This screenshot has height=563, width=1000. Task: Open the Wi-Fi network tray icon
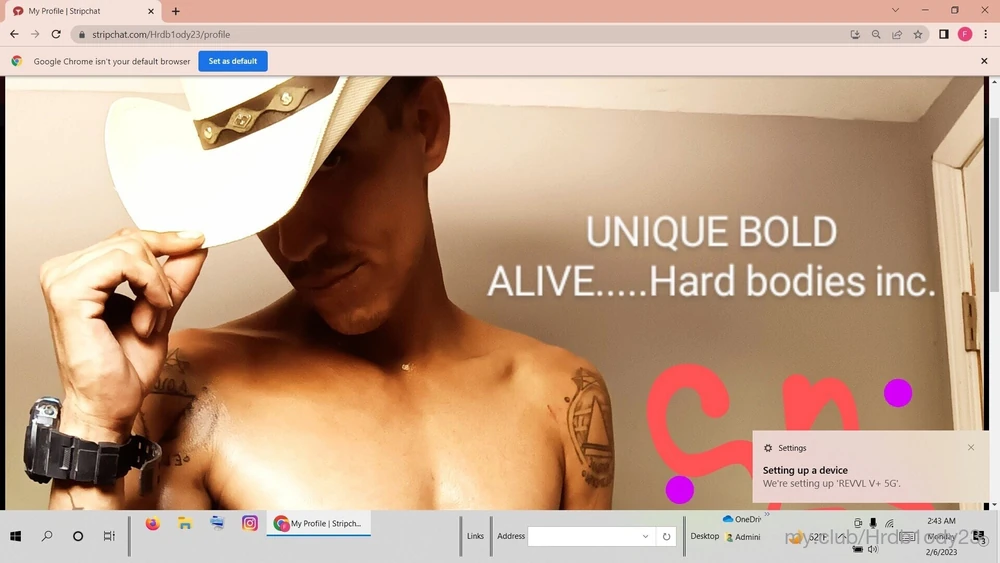pos(890,523)
